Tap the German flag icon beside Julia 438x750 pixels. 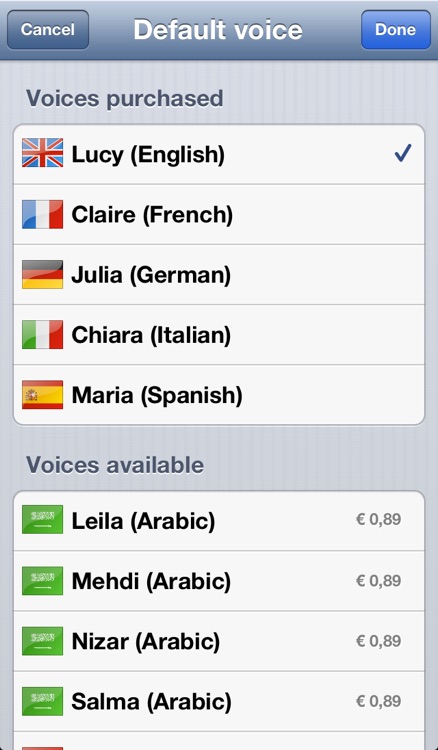coord(43,275)
